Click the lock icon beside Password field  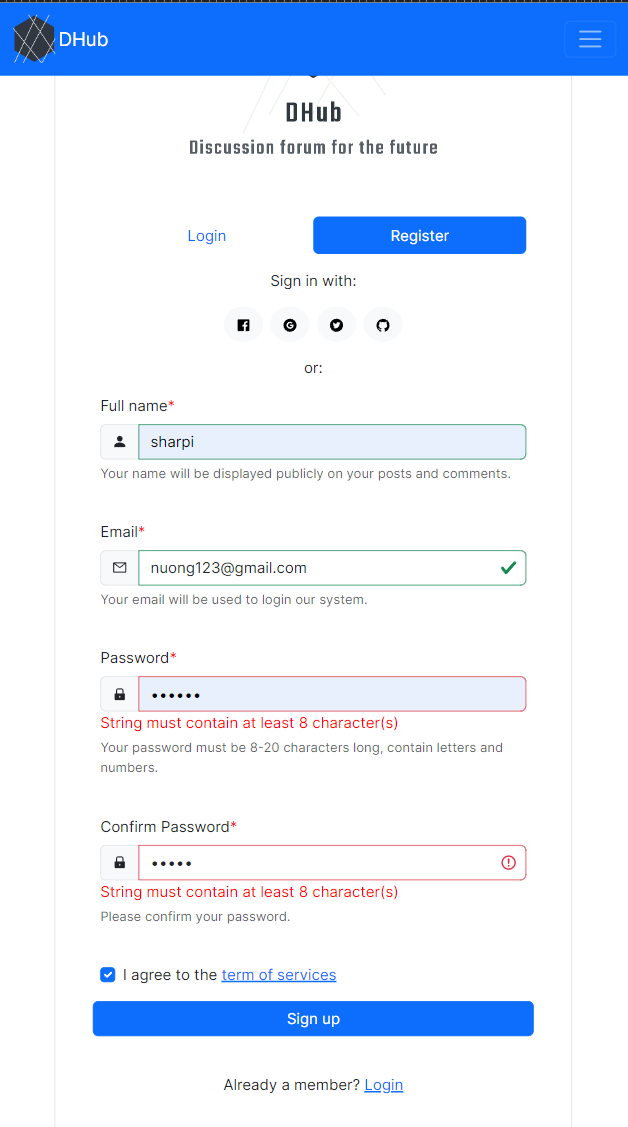(x=120, y=694)
